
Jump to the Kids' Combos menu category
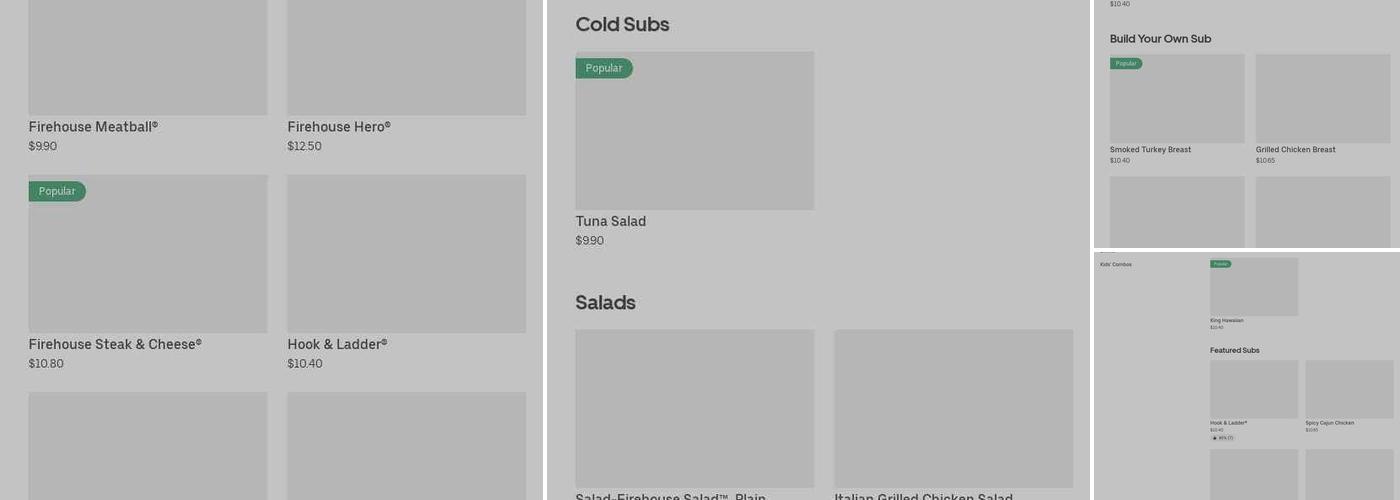coord(1116,264)
